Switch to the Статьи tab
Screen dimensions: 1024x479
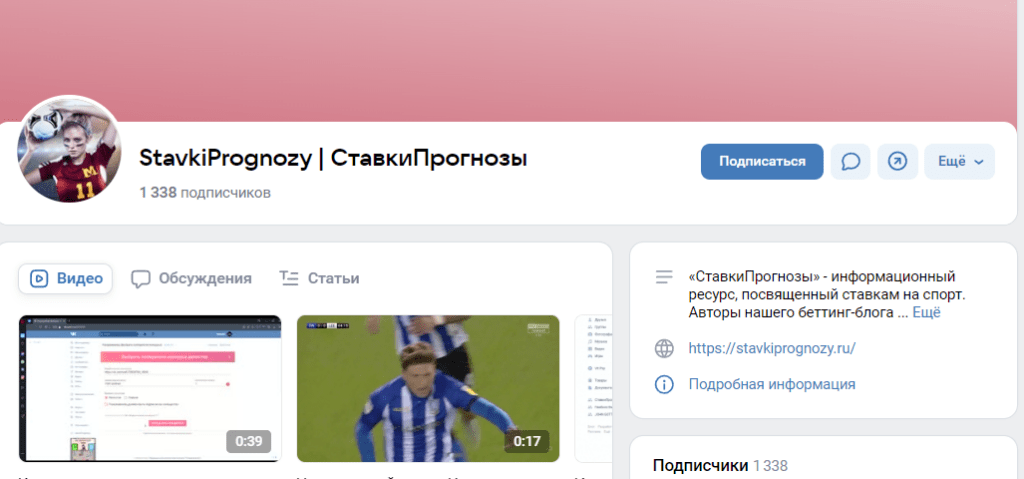pyautogui.click(x=319, y=278)
